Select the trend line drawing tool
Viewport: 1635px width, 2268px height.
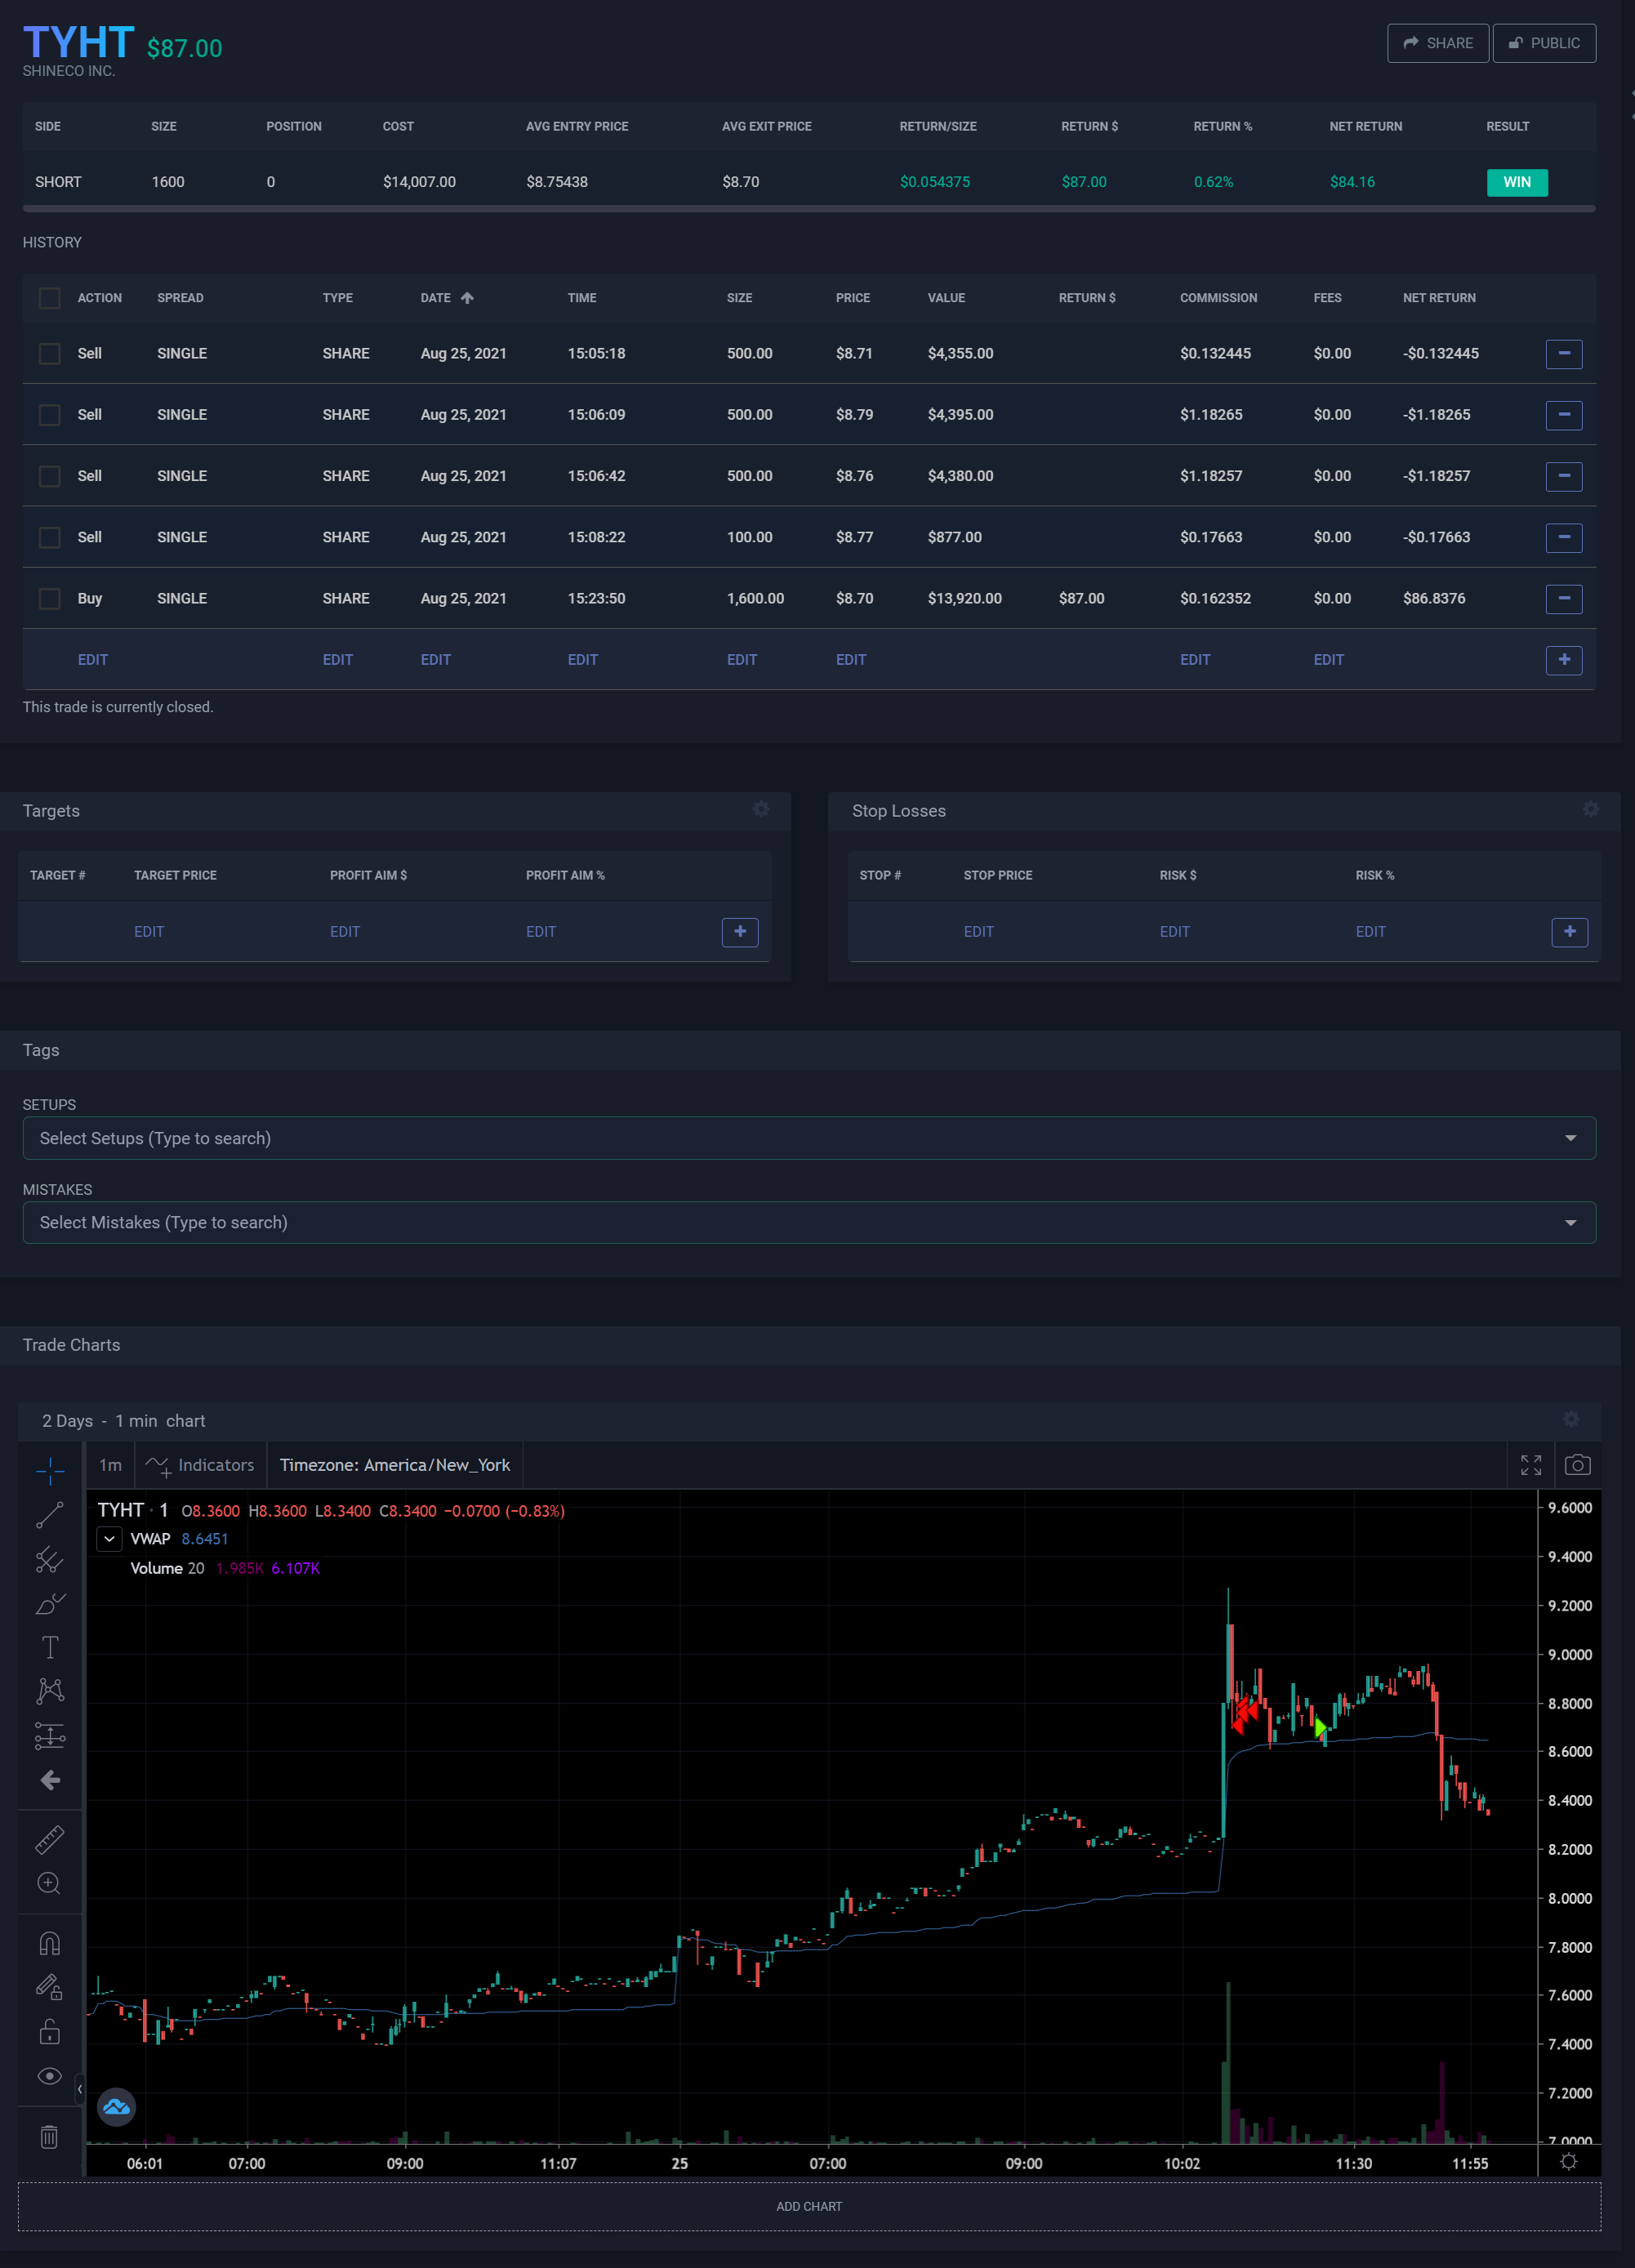click(x=49, y=1515)
